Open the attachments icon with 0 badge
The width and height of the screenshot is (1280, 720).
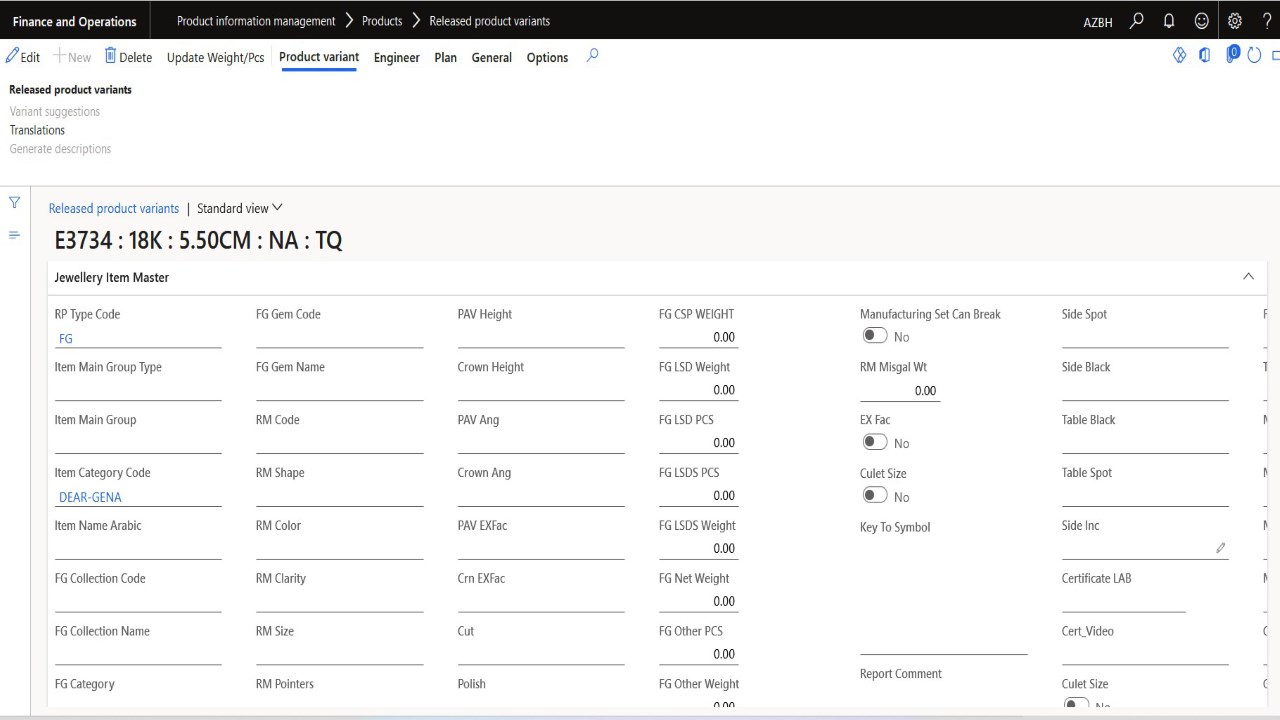tap(1232, 55)
